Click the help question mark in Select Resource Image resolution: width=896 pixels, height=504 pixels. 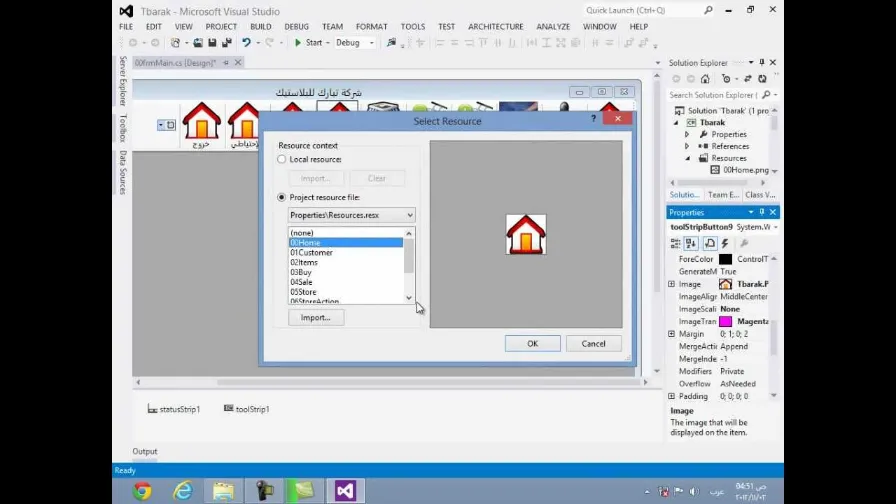[593, 118]
